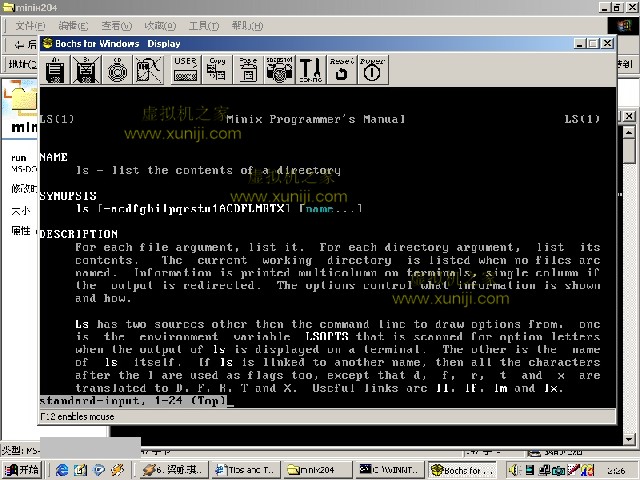Click the Back arrow in minix204 window toolbar
The width and height of the screenshot is (640, 480).
19,44
